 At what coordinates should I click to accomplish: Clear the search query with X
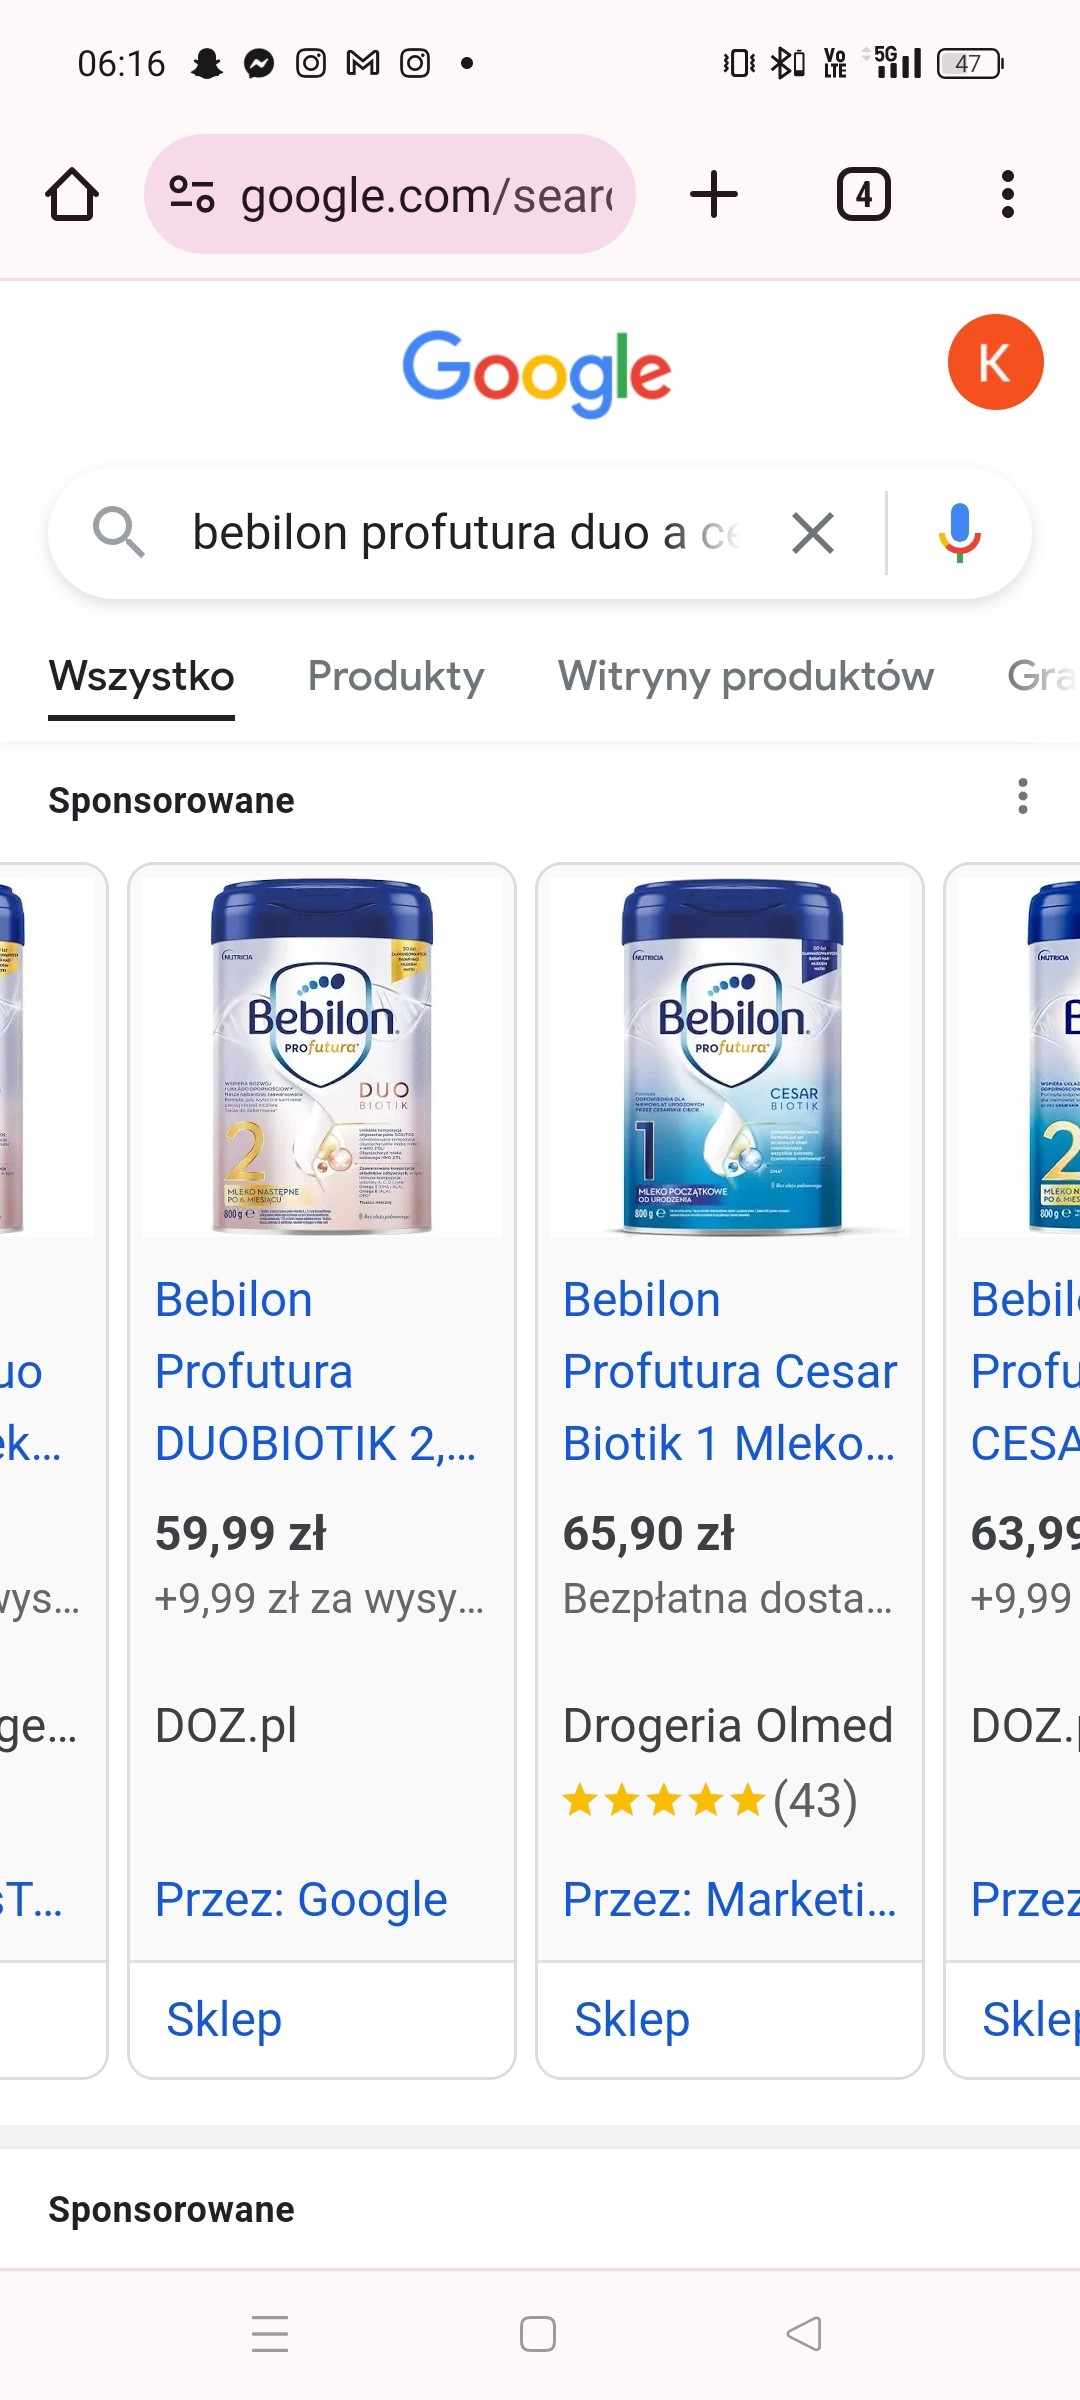tap(813, 533)
